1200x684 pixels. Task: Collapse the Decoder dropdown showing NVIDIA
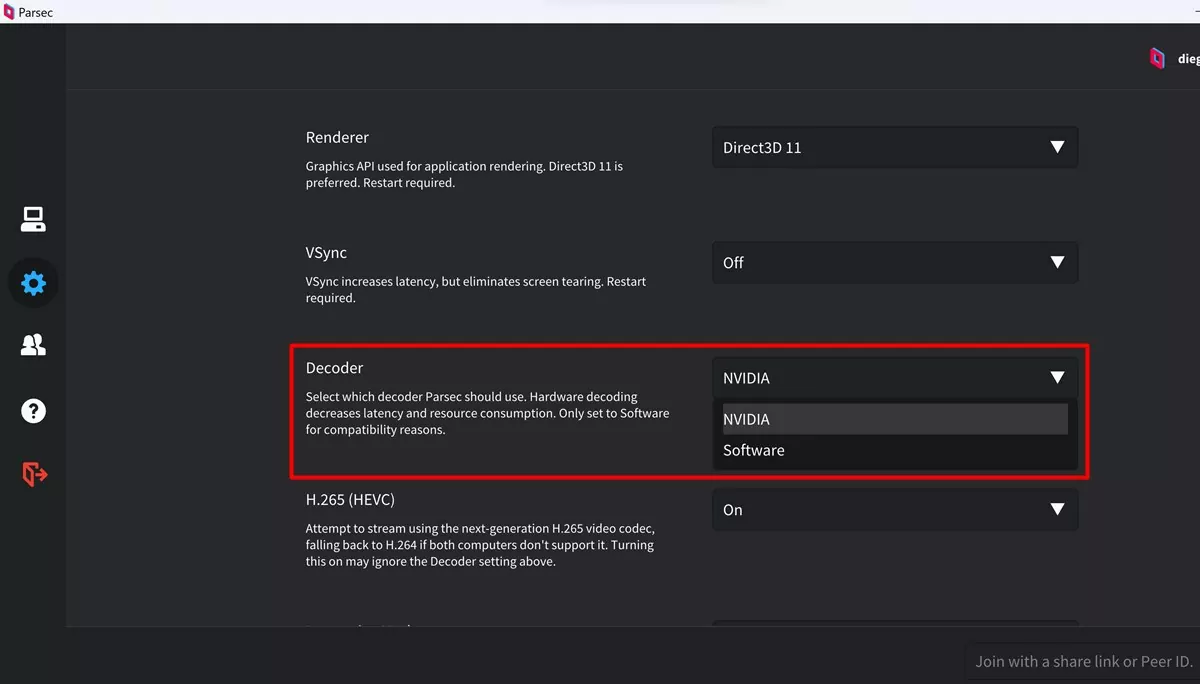pyautogui.click(x=894, y=378)
